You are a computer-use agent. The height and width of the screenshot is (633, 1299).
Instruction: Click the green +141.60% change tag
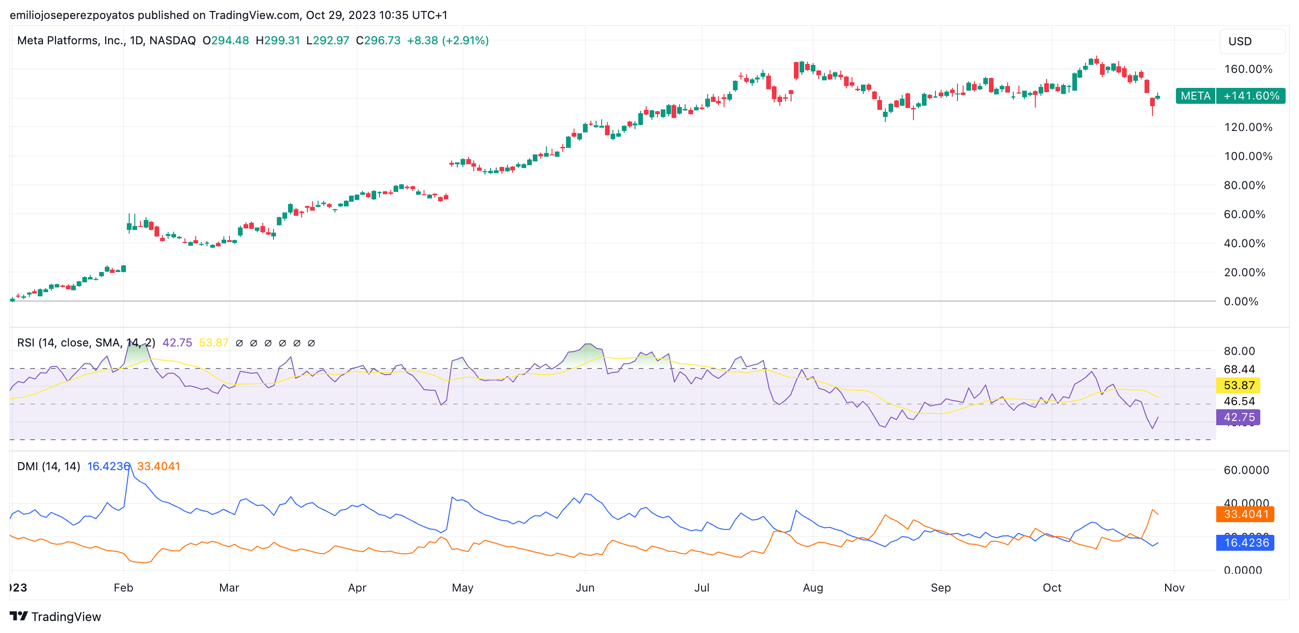click(1251, 96)
